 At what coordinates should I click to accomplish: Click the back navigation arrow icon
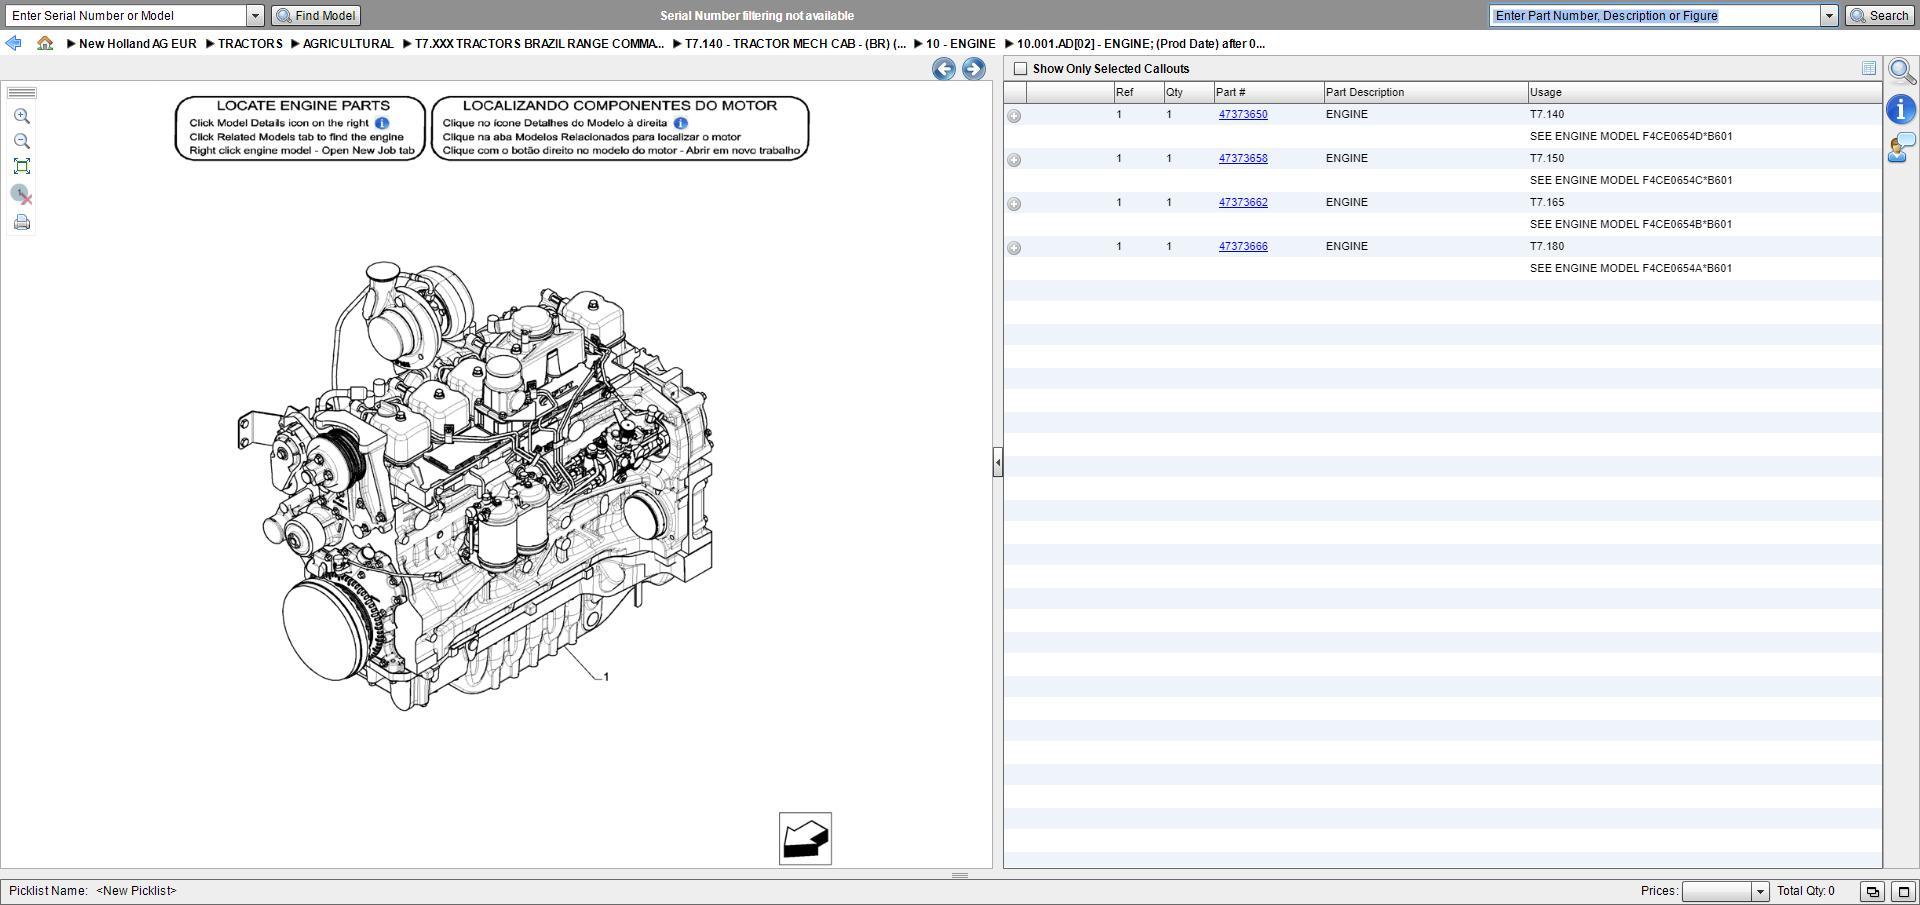pyautogui.click(x=13, y=43)
